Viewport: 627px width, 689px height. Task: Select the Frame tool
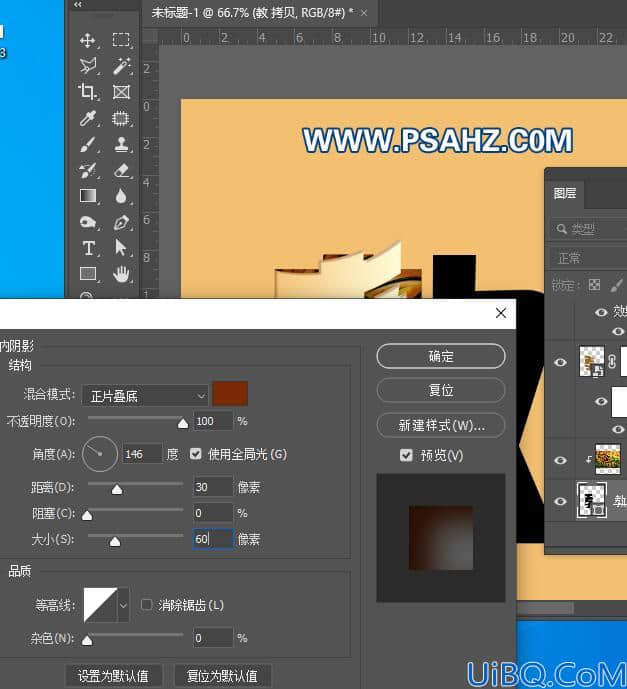click(121, 92)
